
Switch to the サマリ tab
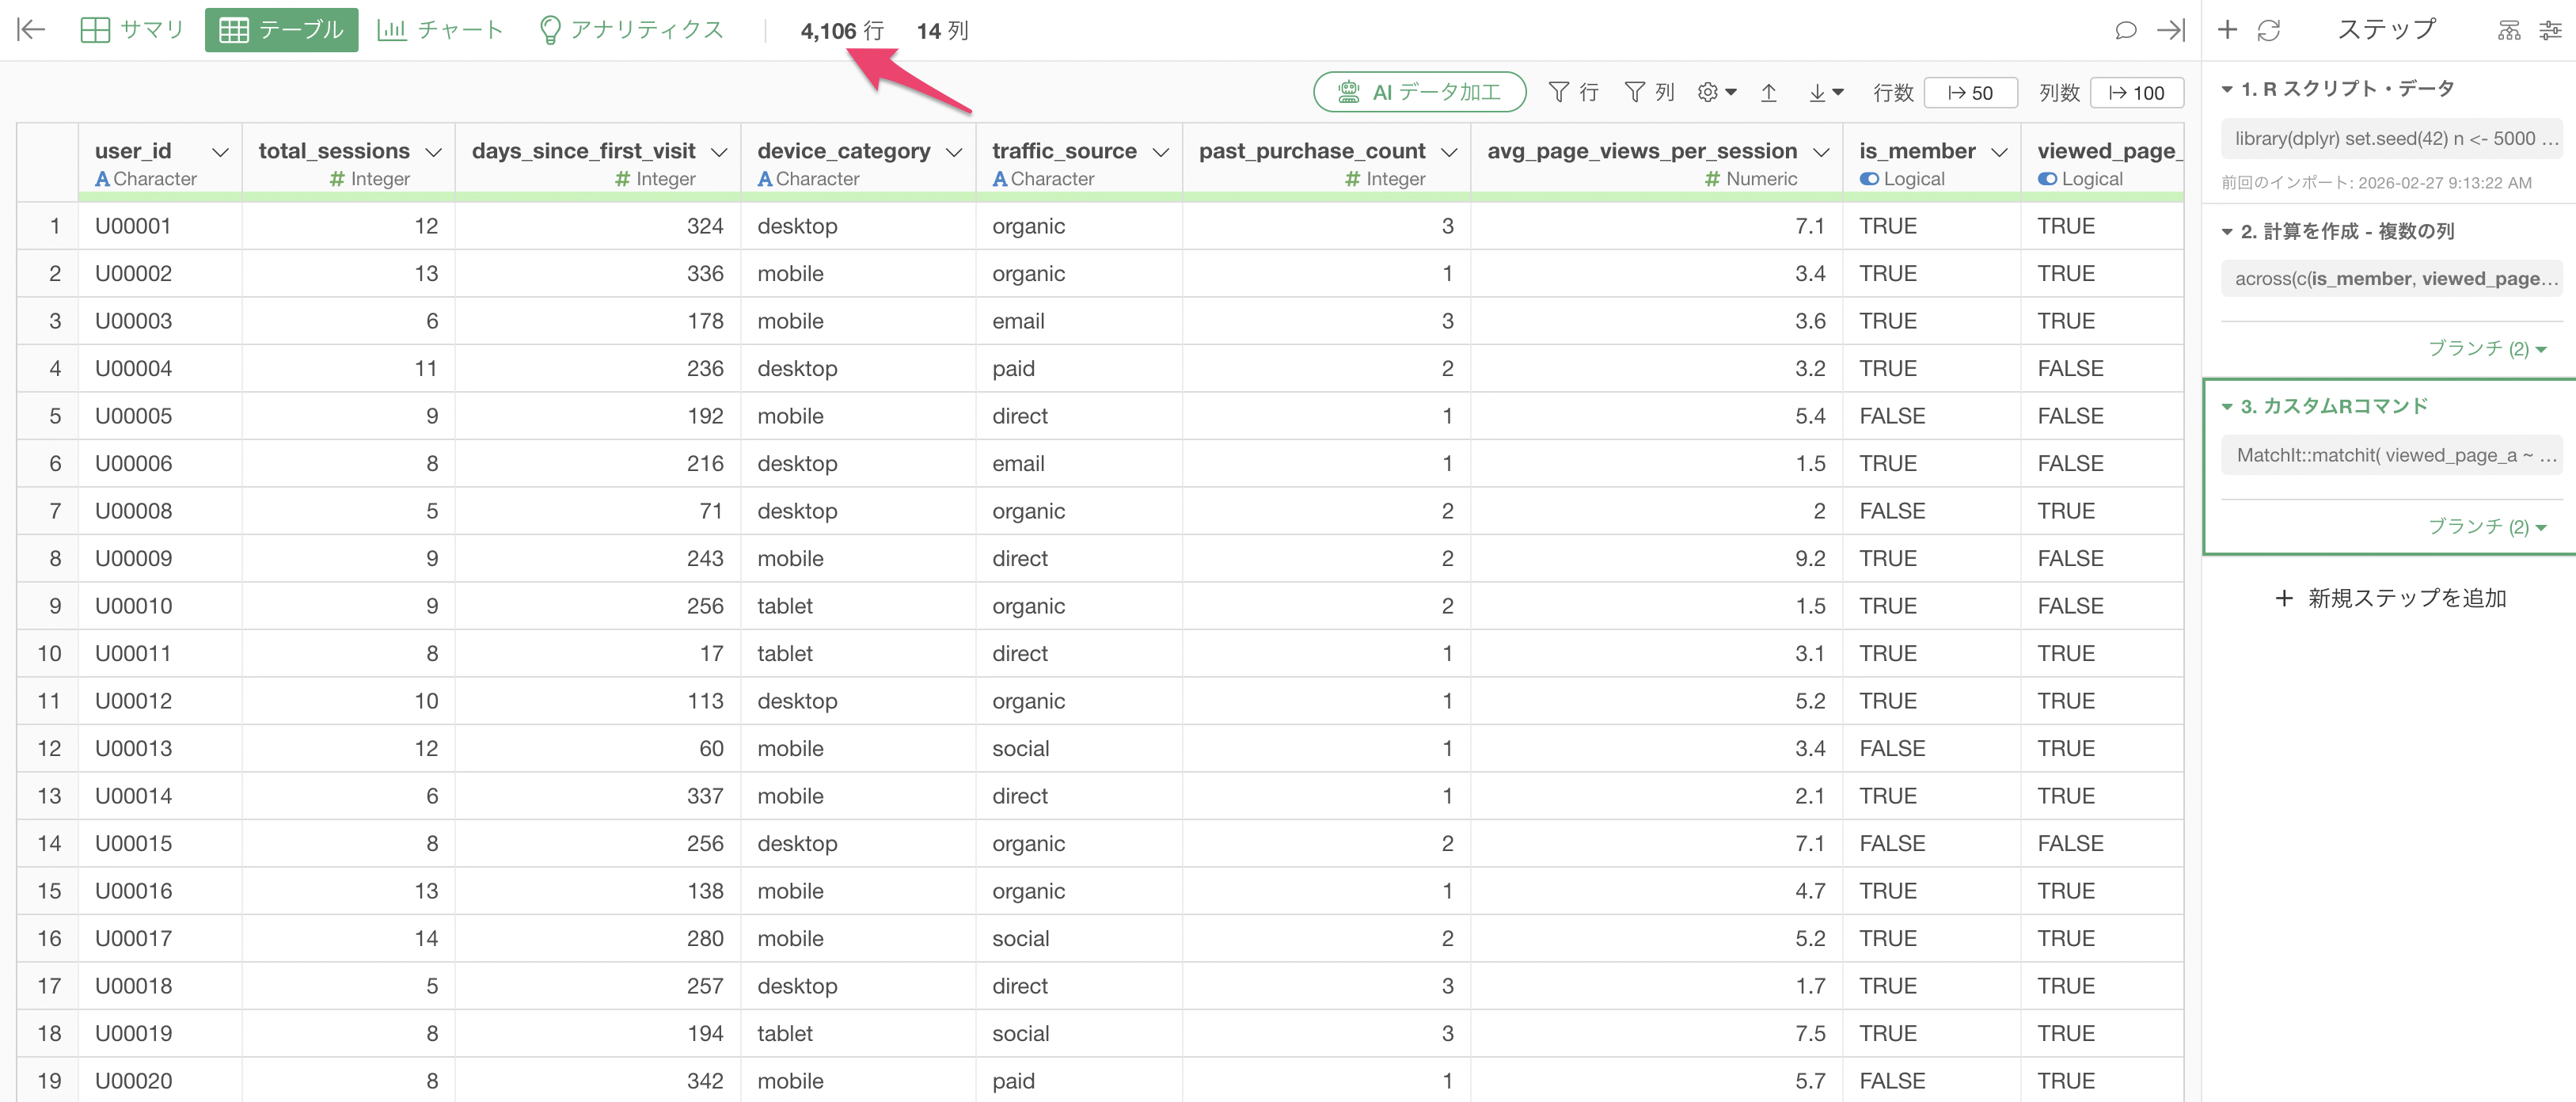coord(132,30)
